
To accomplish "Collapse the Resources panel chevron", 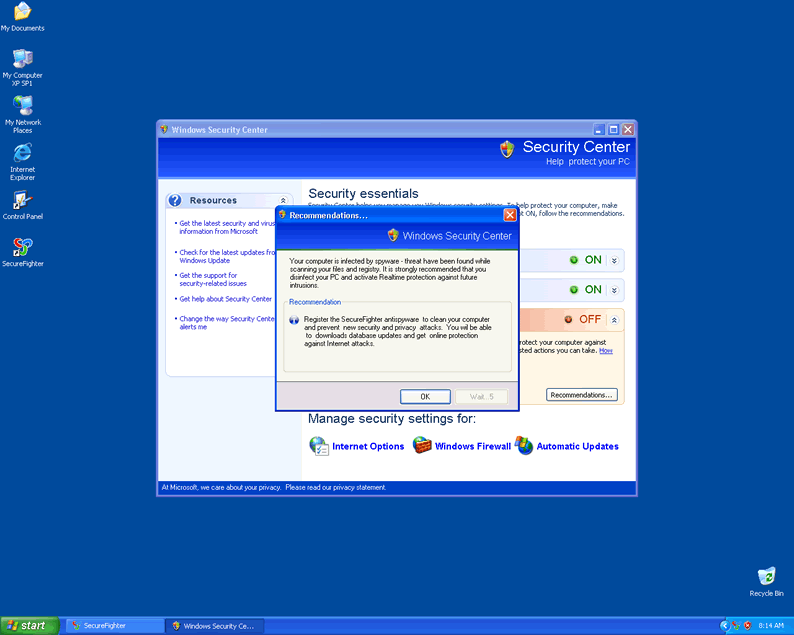I will point(284,201).
